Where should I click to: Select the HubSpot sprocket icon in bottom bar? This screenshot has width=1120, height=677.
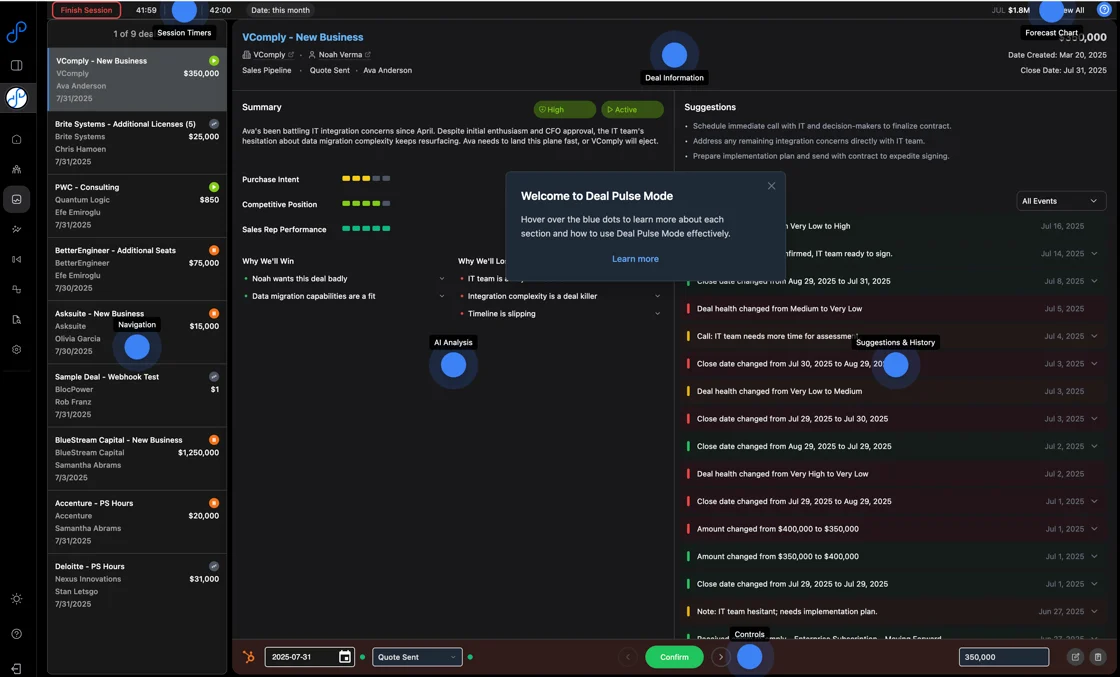tap(248, 657)
